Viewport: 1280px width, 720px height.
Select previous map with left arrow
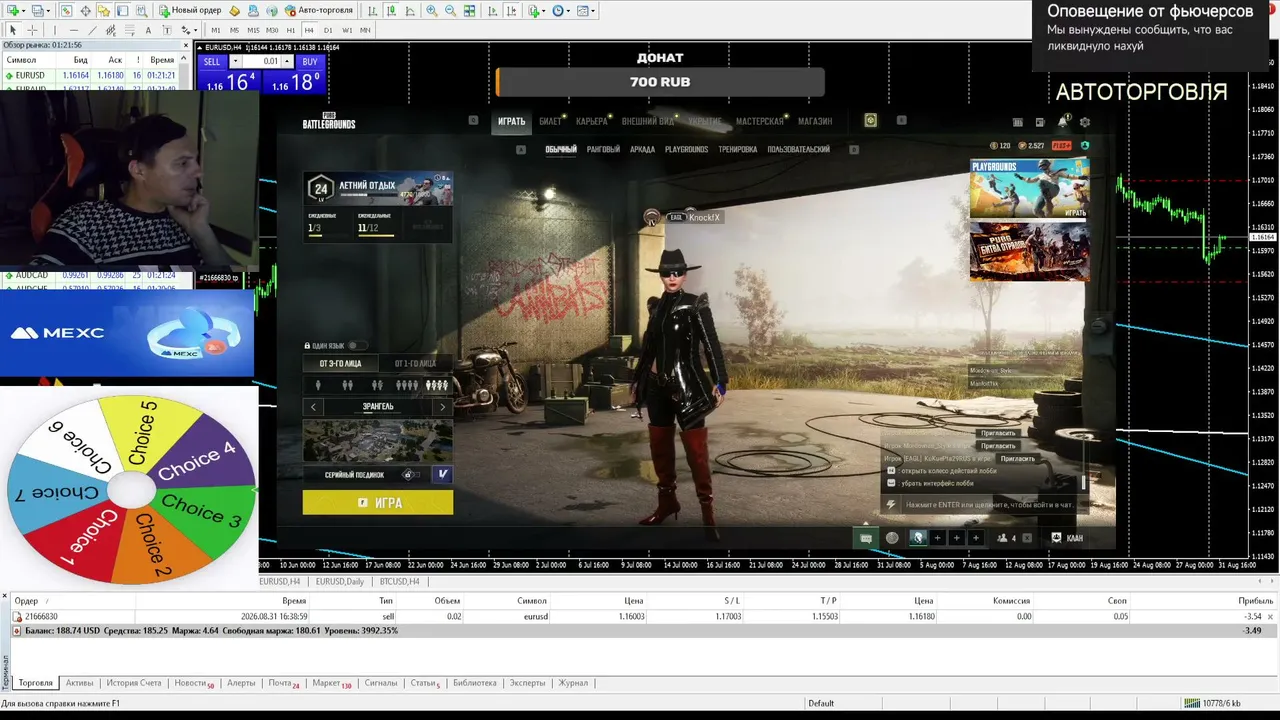coord(313,407)
